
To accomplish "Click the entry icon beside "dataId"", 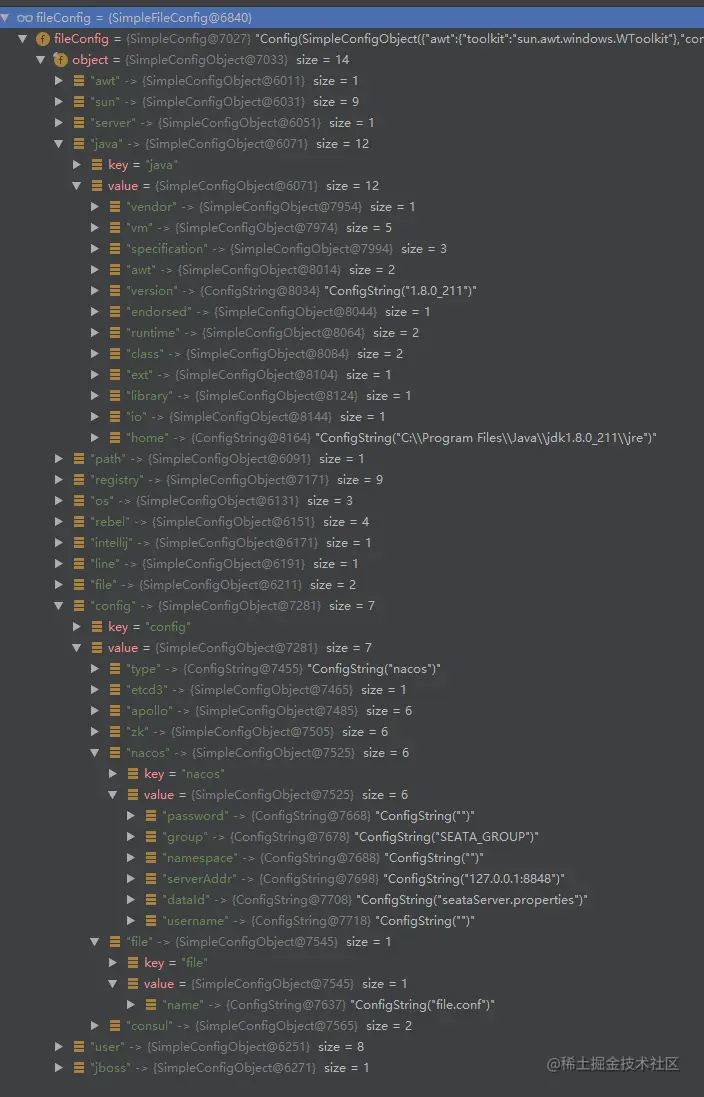I will click(150, 899).
